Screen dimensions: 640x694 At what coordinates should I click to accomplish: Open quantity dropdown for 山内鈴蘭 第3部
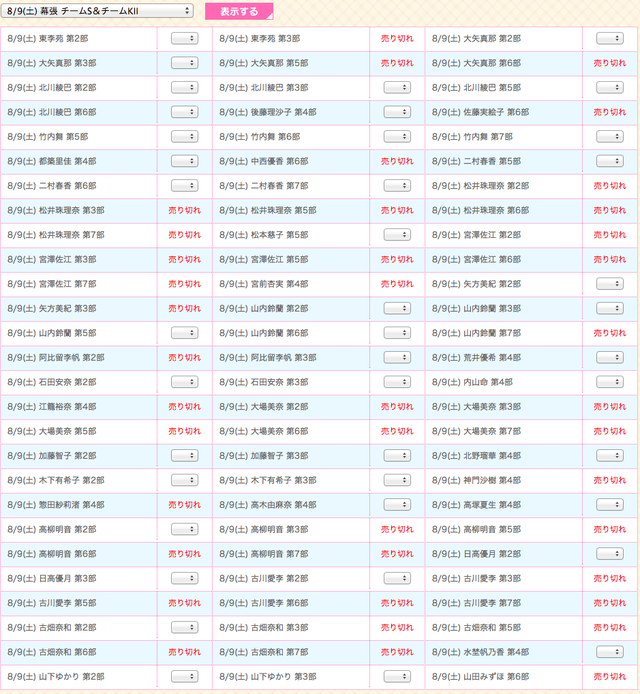609,308
